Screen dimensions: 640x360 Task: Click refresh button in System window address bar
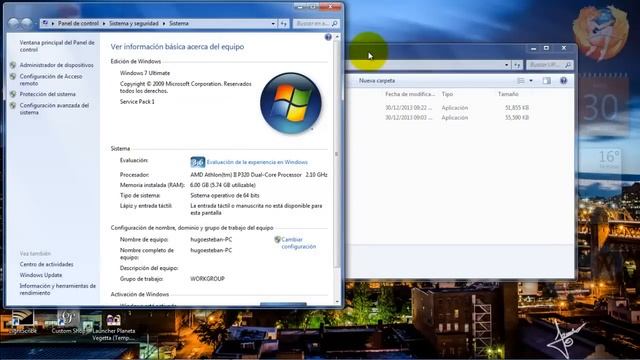284,24
